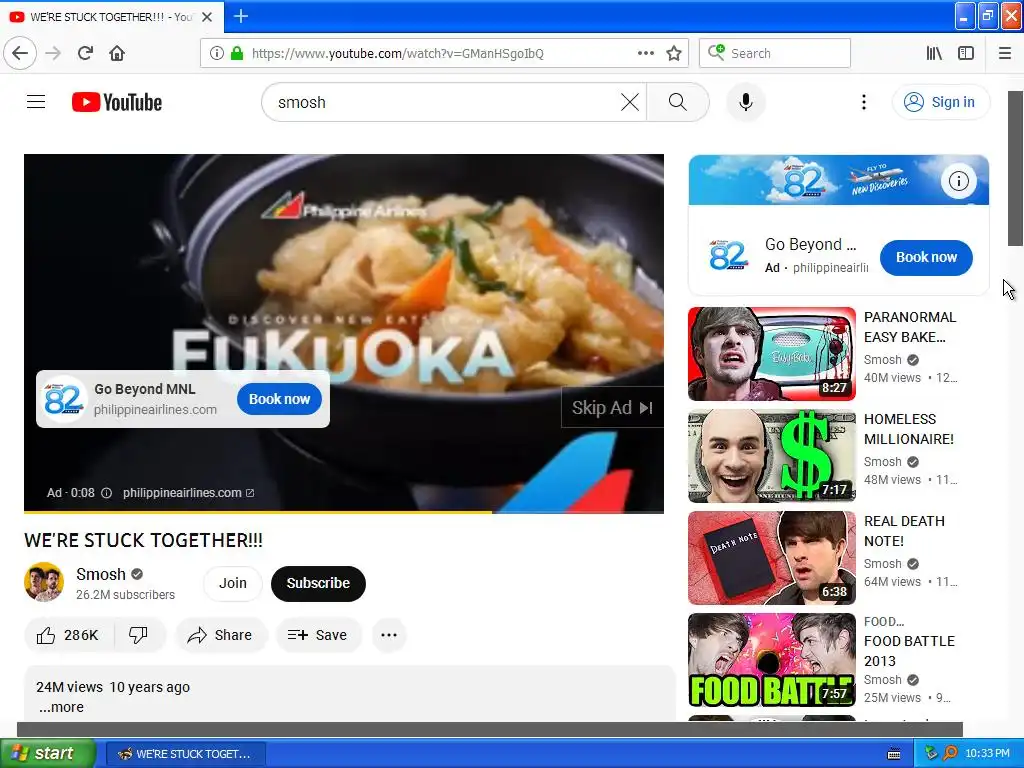Select the WE'RE STUCK TOGET taskbar button
1024x768 pixels.
pos(186,754)
